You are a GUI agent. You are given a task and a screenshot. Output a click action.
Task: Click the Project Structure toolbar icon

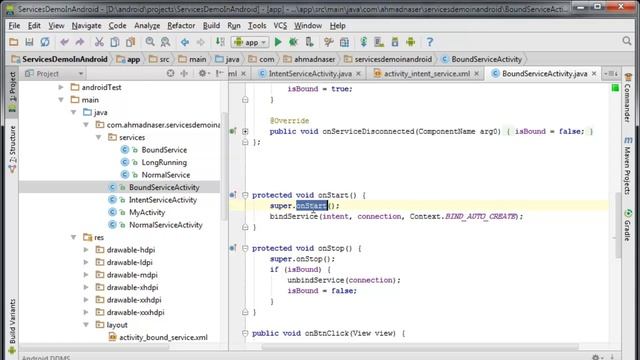pyautogui.click(x=344, y=42)
